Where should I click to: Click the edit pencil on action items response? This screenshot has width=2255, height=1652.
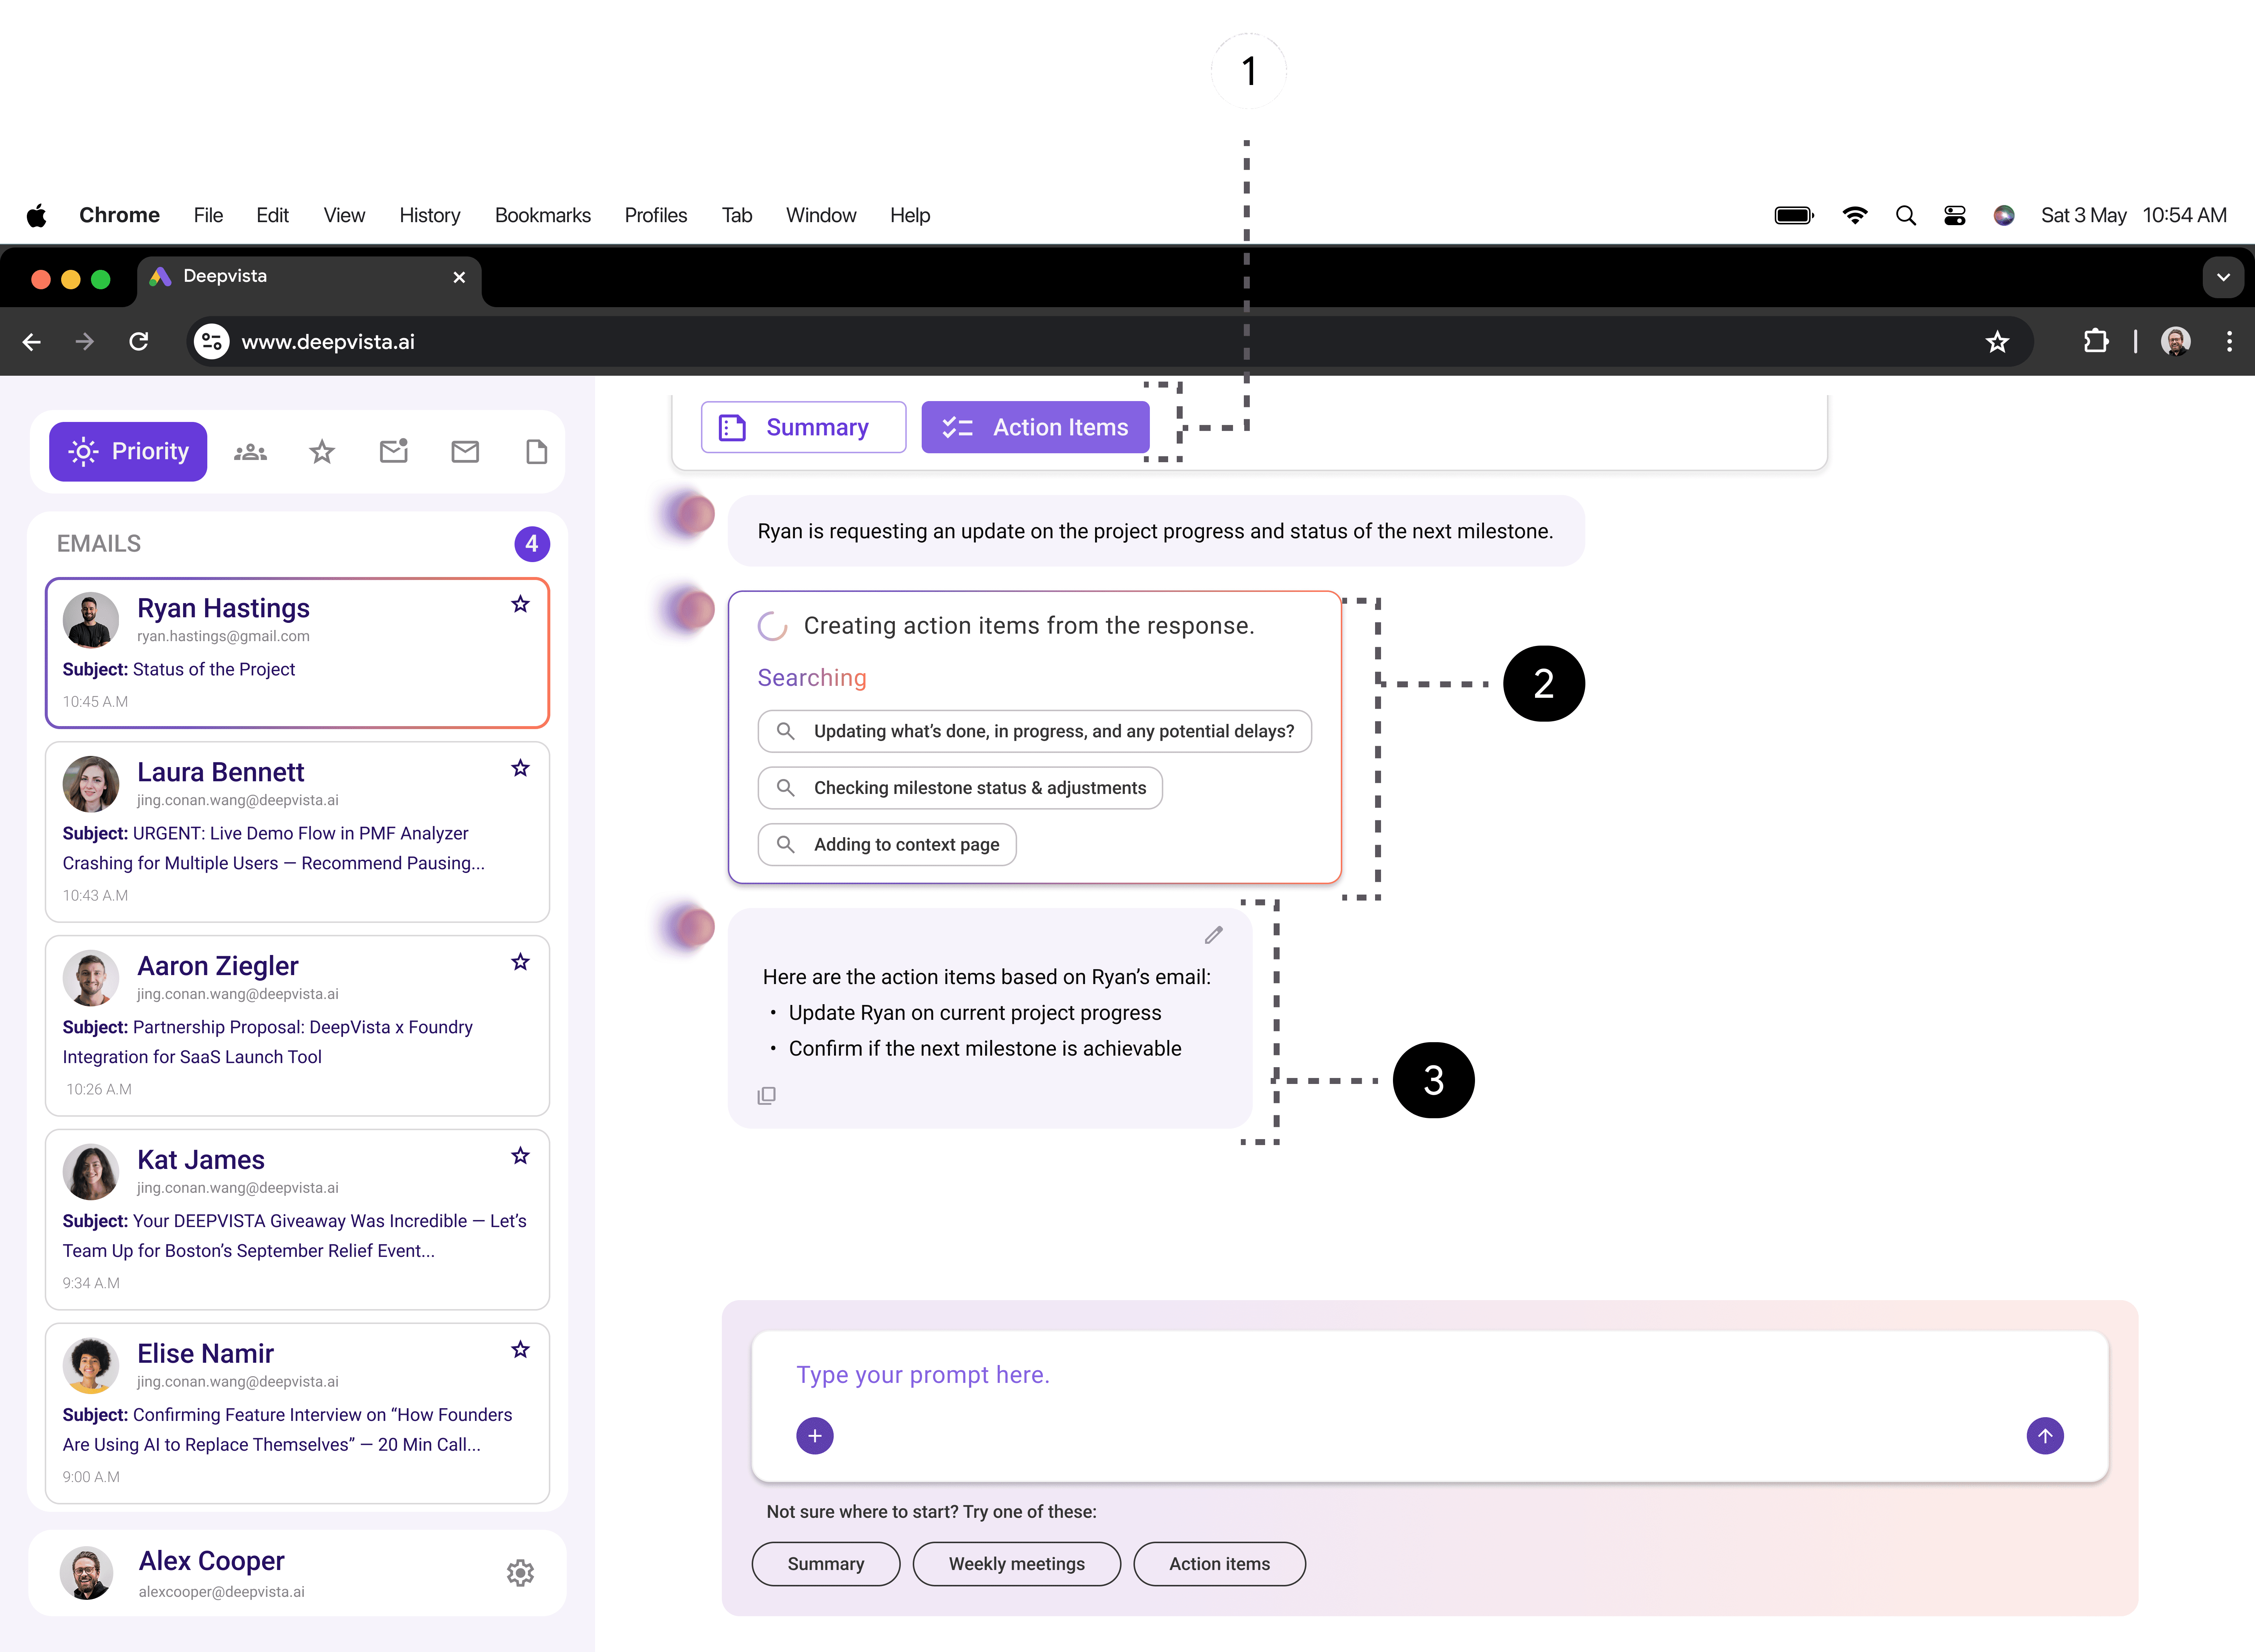click(x=1213, y=935)
